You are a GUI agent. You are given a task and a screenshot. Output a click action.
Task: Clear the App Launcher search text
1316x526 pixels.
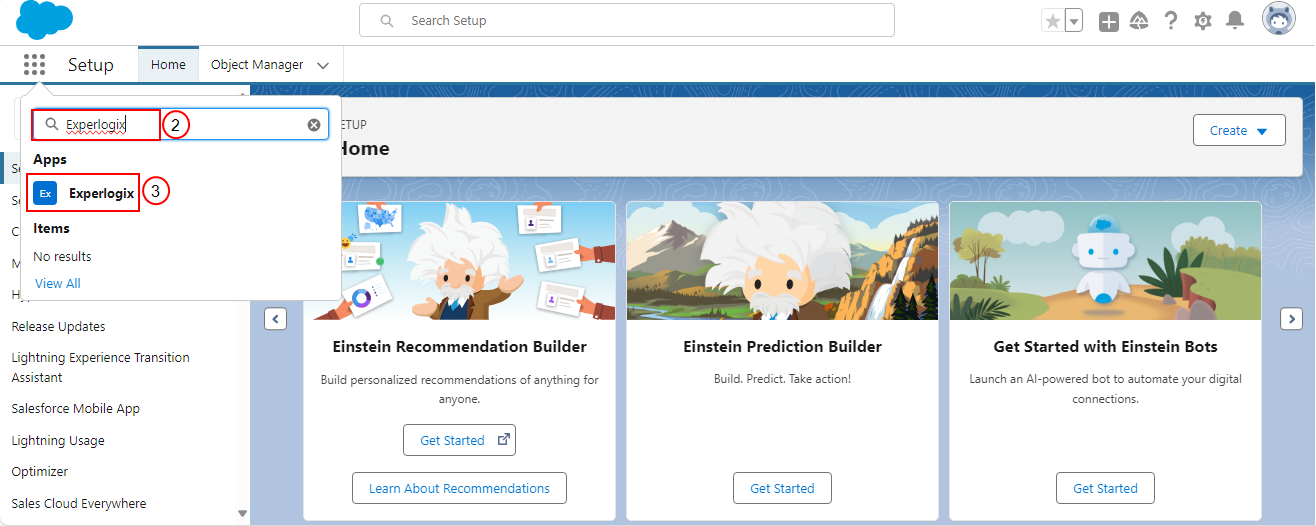(x=314, y=125)
